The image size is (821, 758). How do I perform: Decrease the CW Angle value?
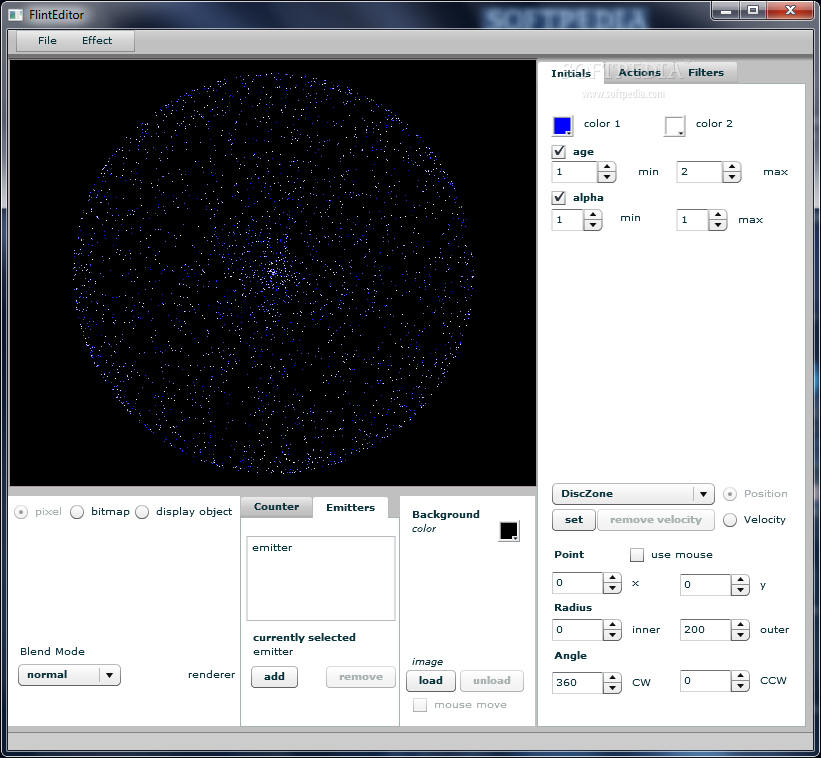coord(612,688)
